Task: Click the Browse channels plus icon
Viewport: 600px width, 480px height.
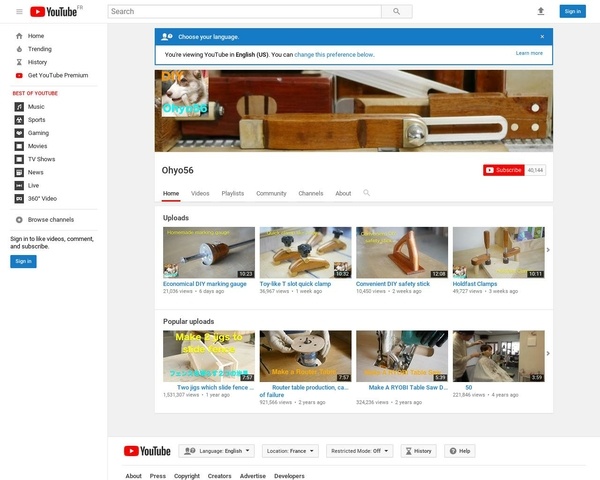Action: tap(19, 220)
